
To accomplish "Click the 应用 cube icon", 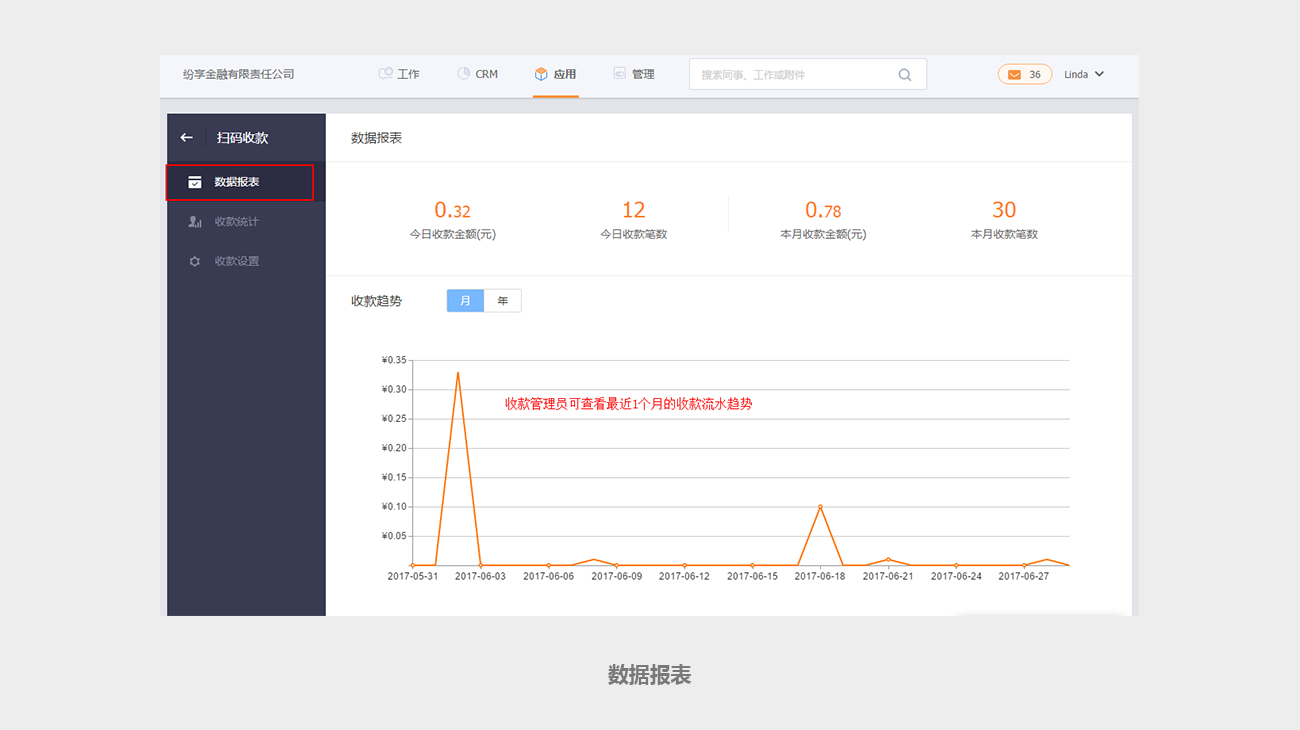I will pos(541,74).
